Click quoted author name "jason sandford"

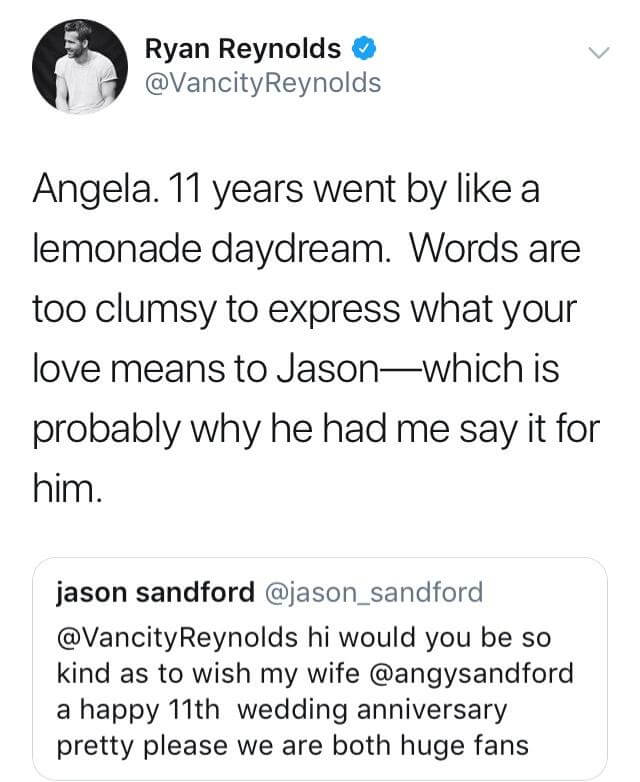(x=157, y=593)
